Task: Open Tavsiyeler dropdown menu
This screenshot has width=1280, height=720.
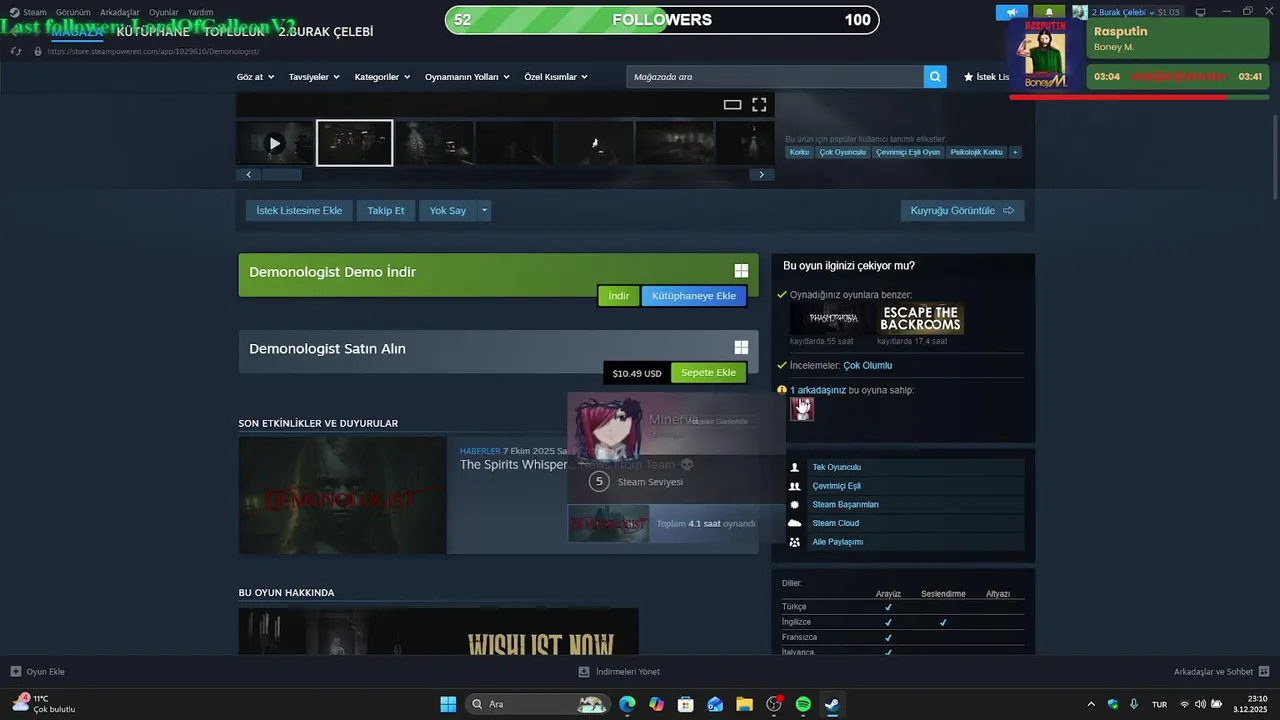Action: click(x=314, y=77)
